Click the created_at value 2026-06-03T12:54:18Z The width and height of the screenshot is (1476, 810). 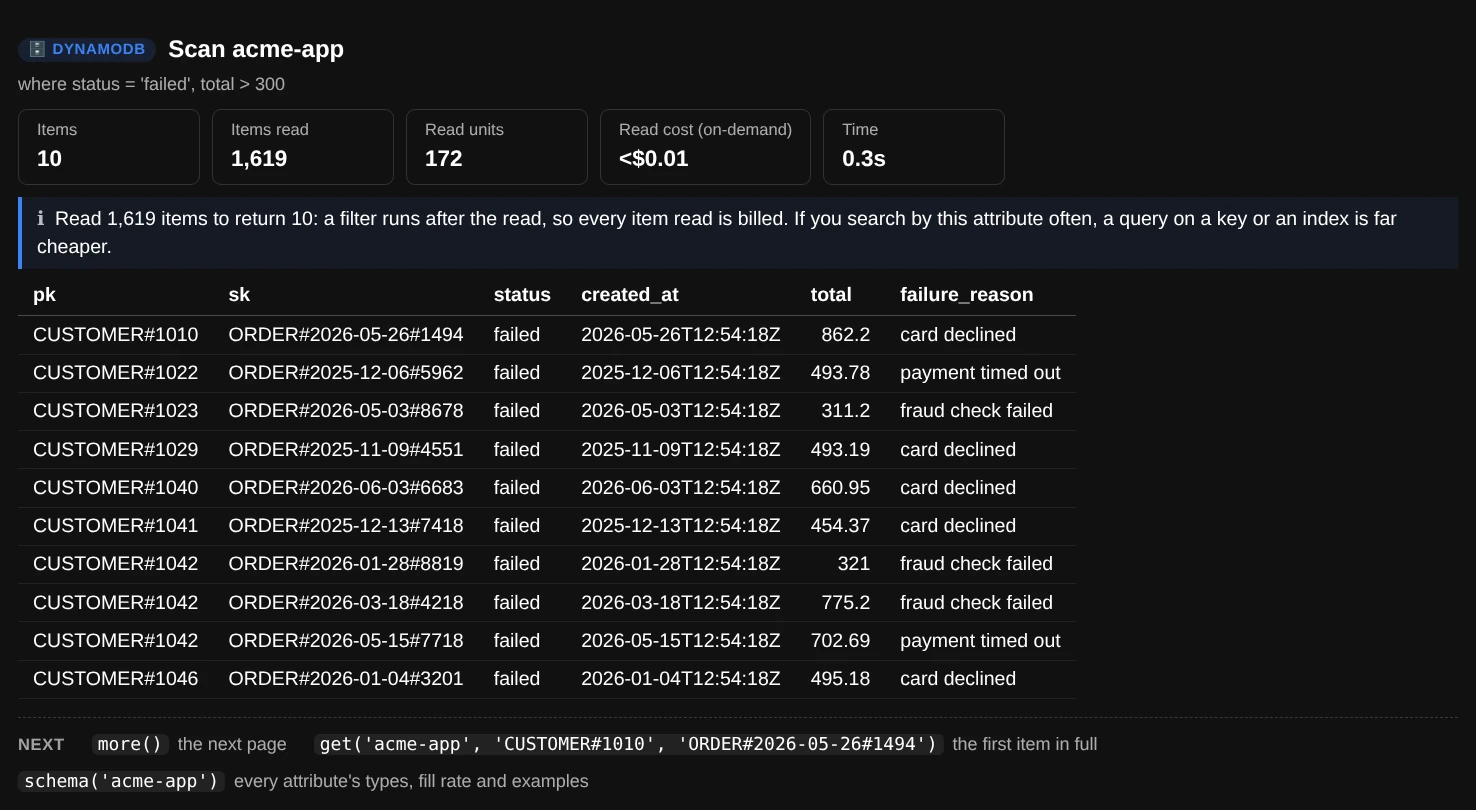pos(681,488)
